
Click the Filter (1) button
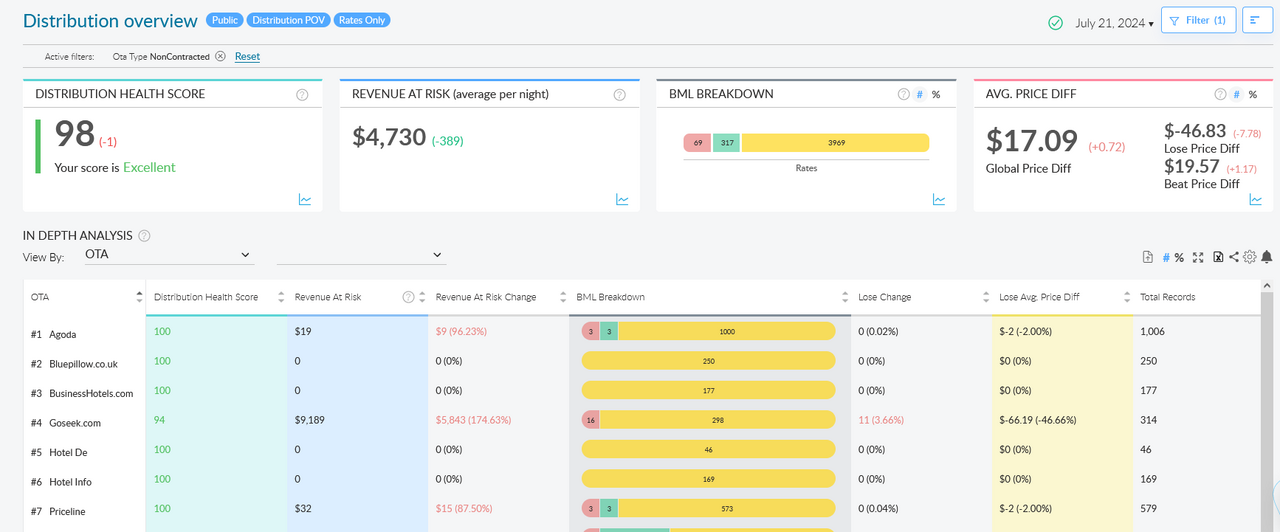point(1198,21)
